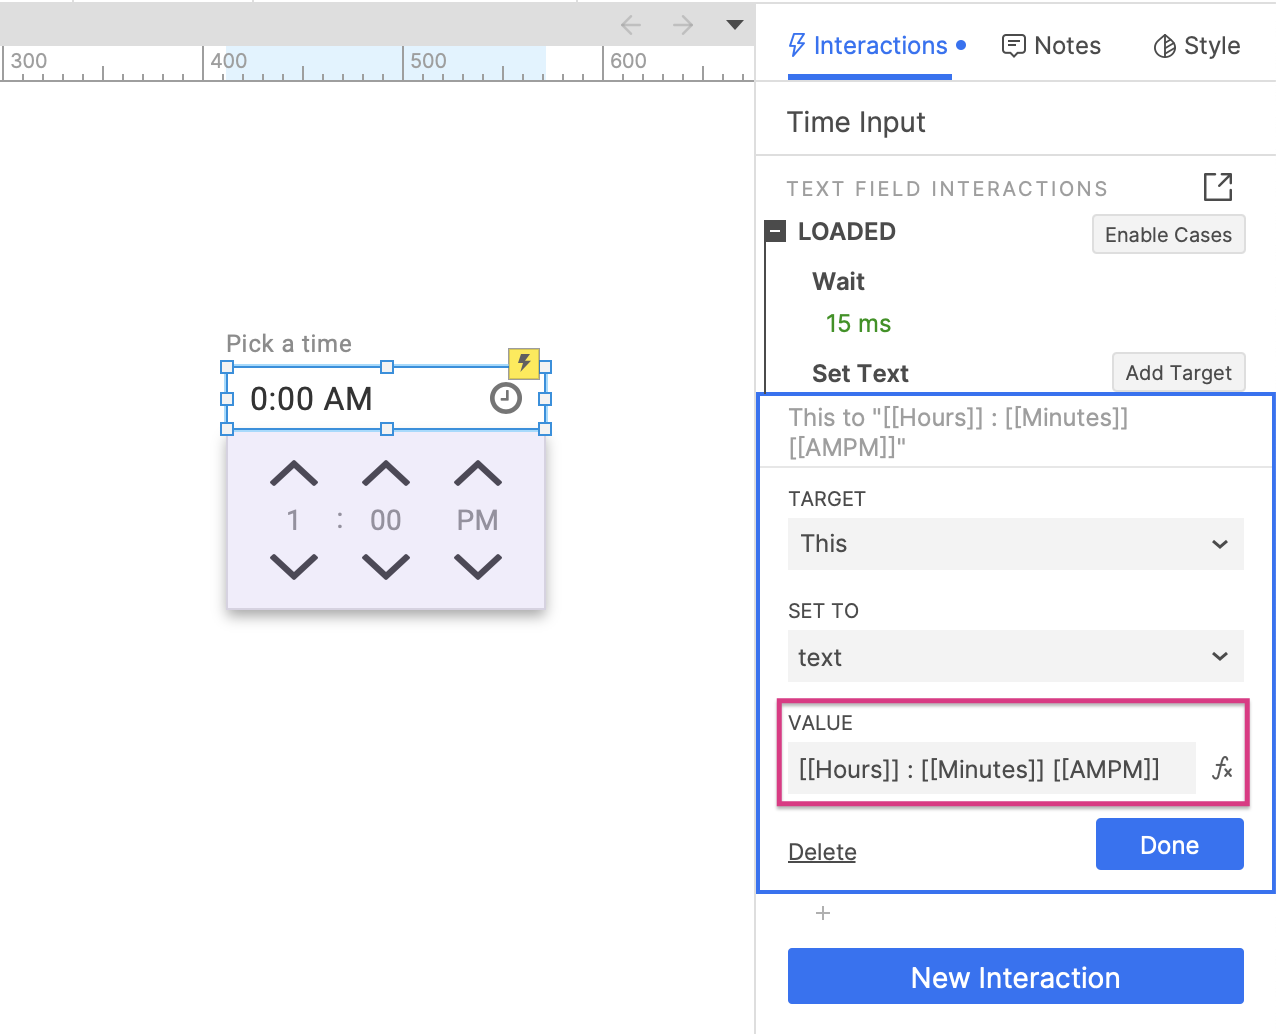Click the Enable Cases button

1168,235
